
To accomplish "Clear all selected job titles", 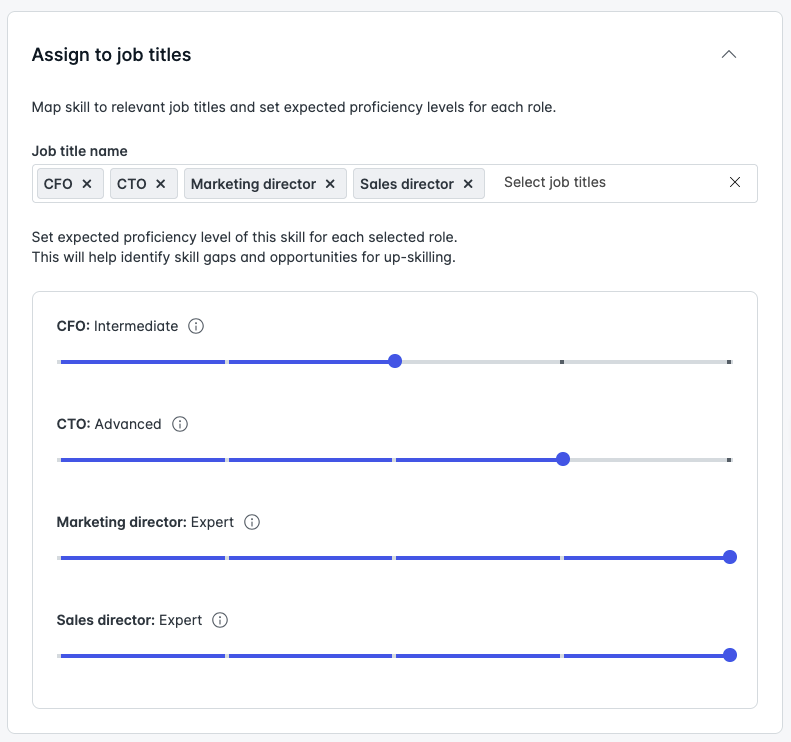I will click(734, 182).
